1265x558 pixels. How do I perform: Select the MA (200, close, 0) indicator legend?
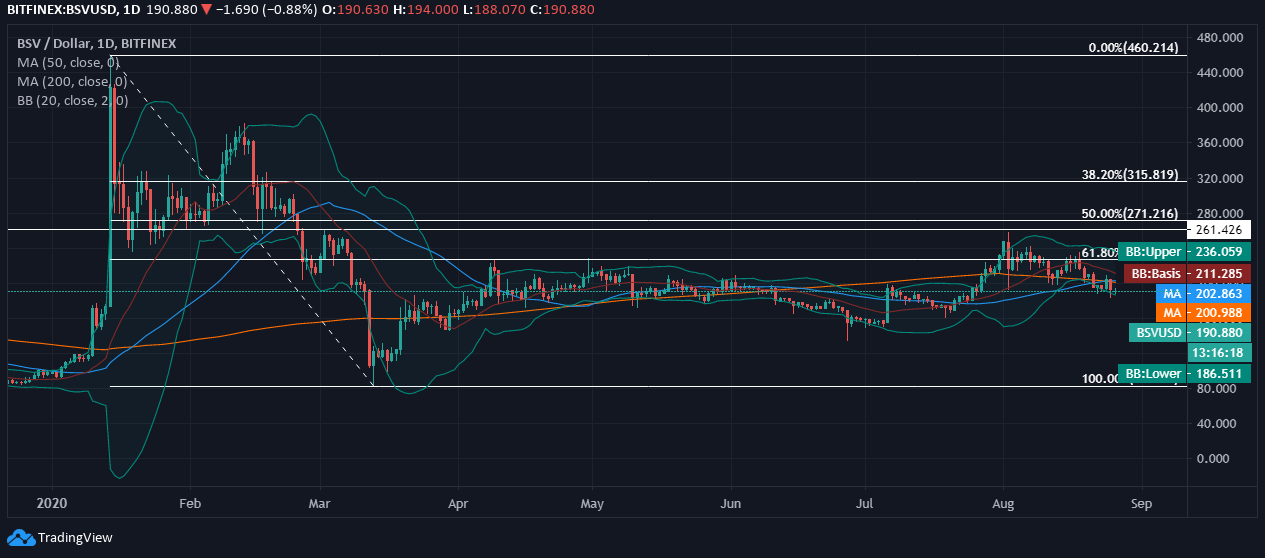72,81
